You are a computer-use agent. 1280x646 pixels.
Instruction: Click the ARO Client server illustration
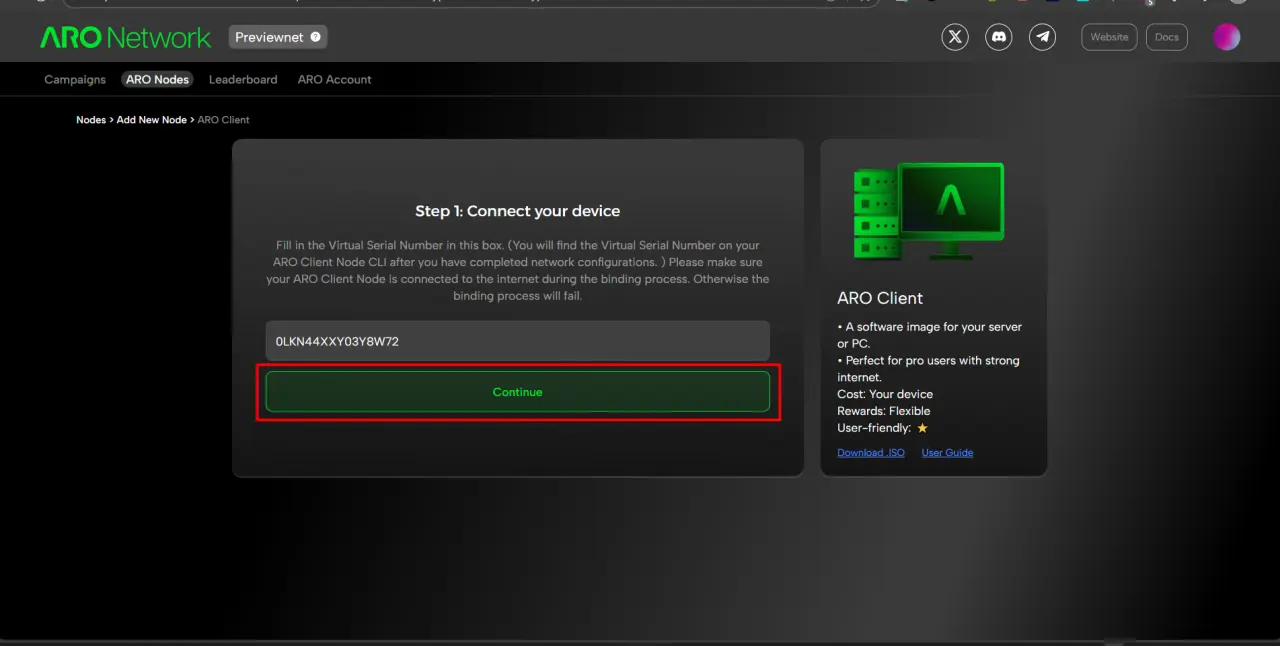coord(929,212)
